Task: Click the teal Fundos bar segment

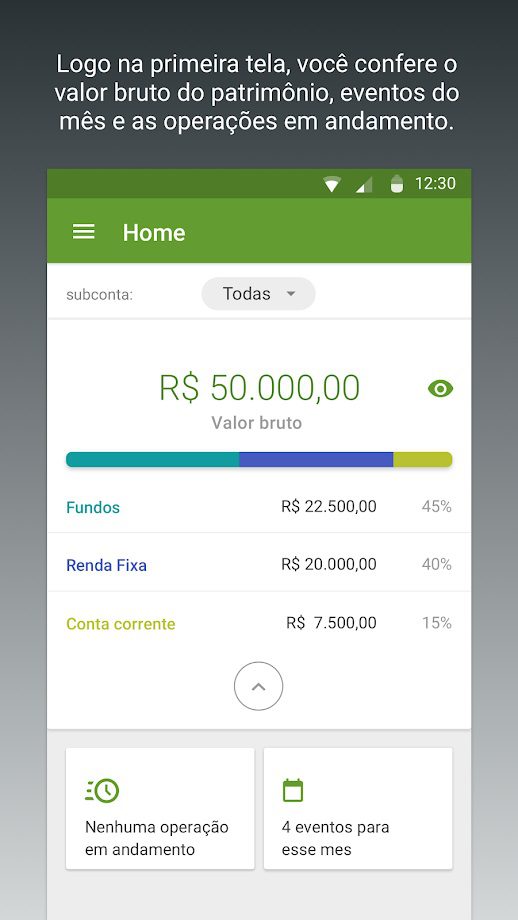Action: coord(153,459)
